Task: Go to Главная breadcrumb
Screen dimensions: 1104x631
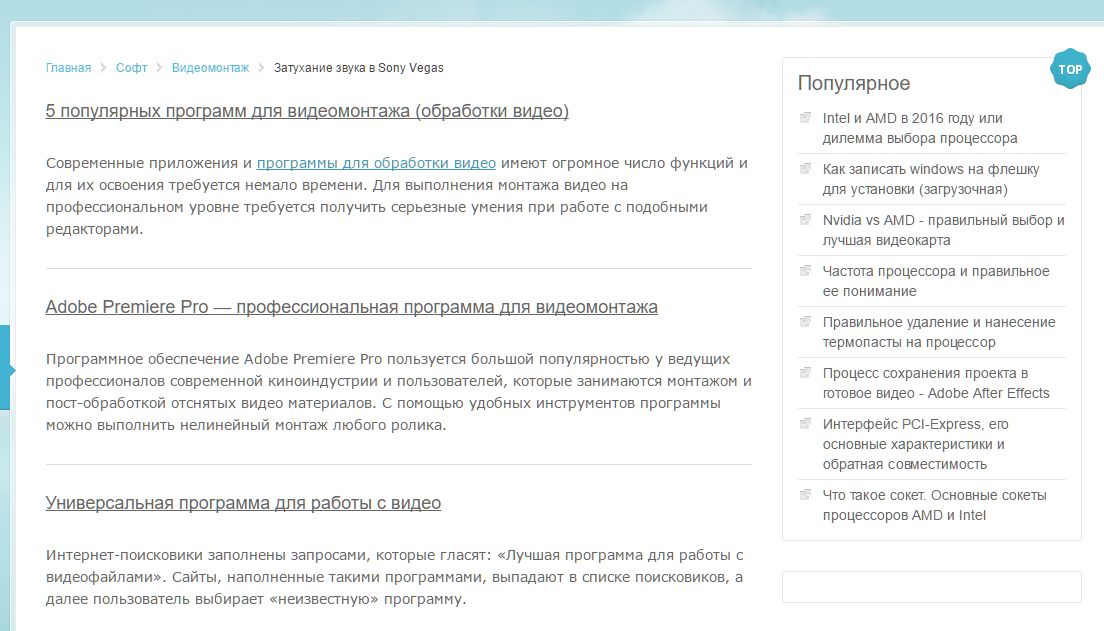Action: [x=68, y=68]
